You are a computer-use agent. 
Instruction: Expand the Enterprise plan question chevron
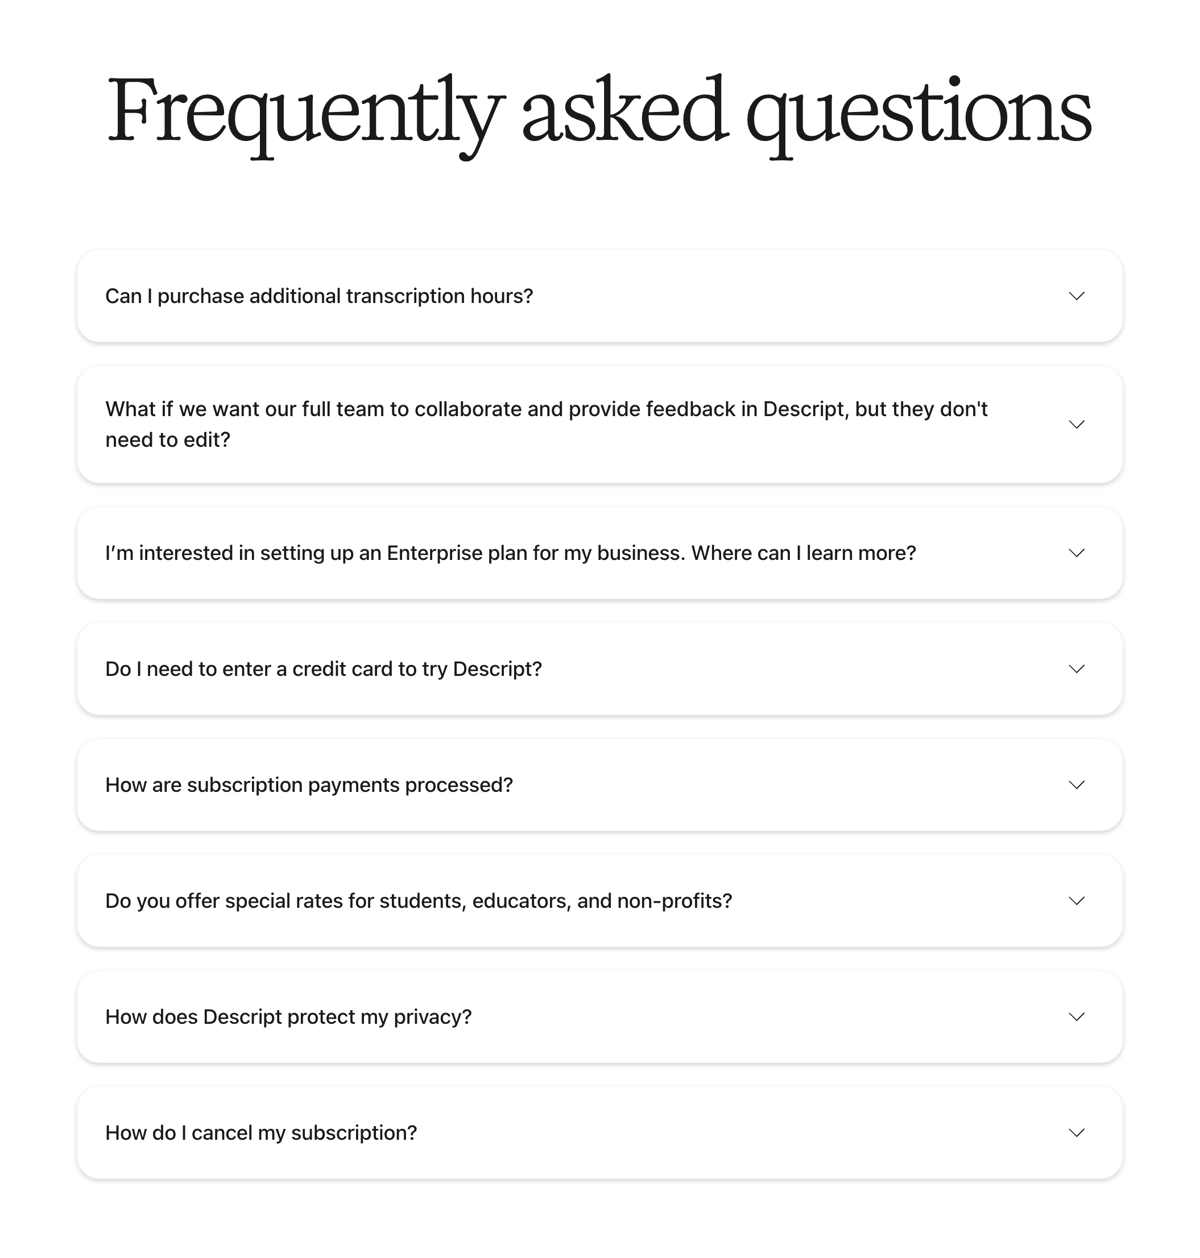(1076, 552)
